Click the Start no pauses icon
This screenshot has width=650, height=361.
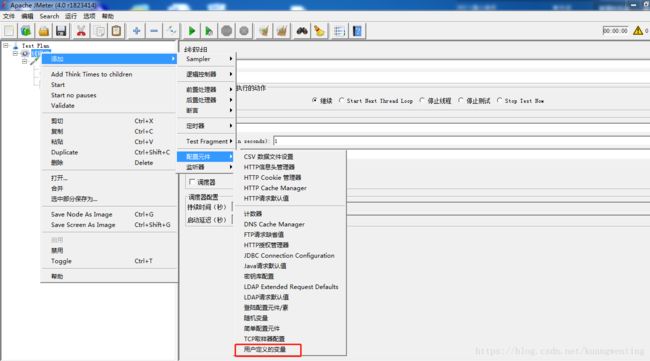pos(209,31)
